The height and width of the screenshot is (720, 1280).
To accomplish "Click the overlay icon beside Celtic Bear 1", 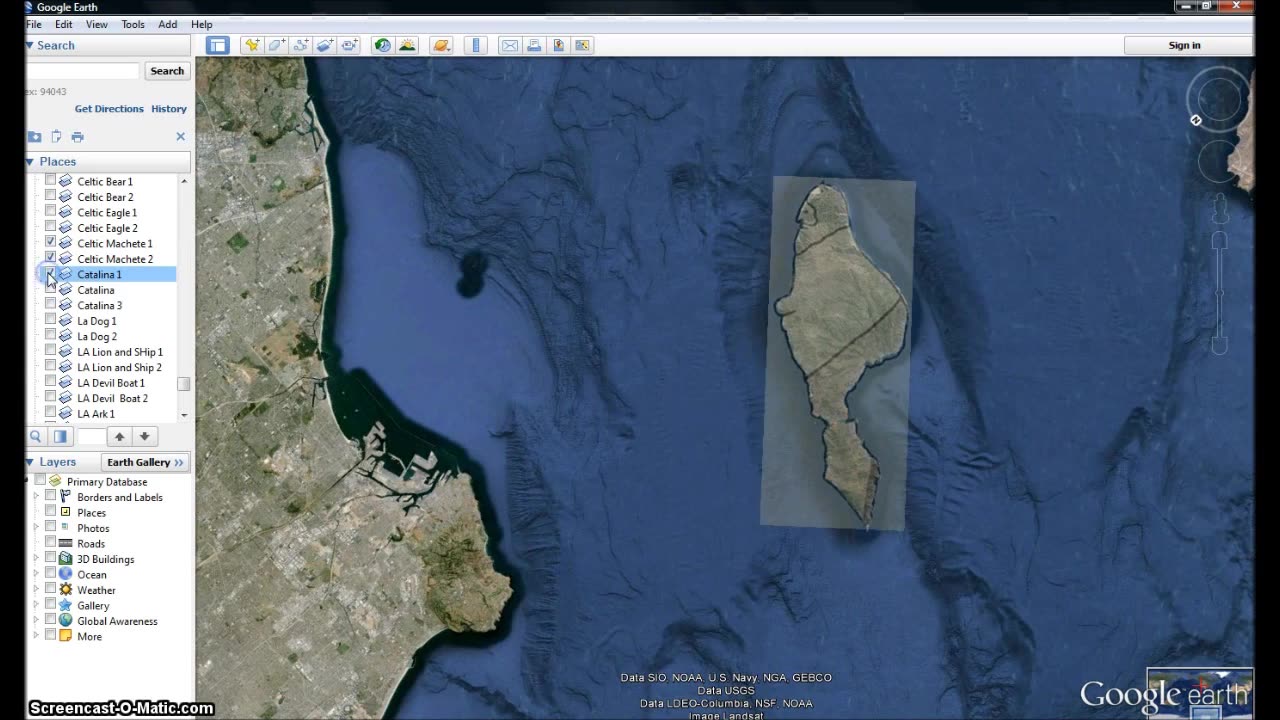I will [65, 181].
